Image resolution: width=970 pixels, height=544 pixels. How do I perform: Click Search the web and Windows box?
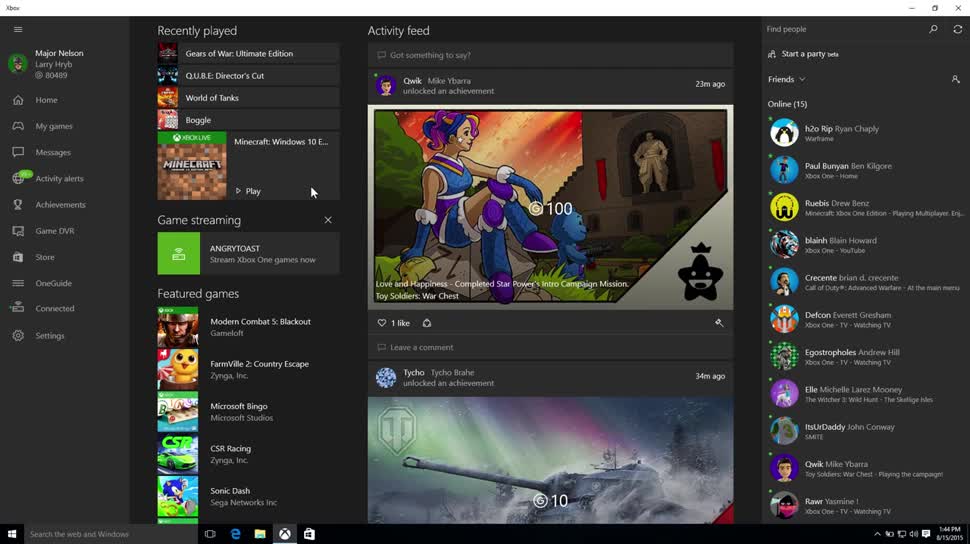(x=110, y=534)
